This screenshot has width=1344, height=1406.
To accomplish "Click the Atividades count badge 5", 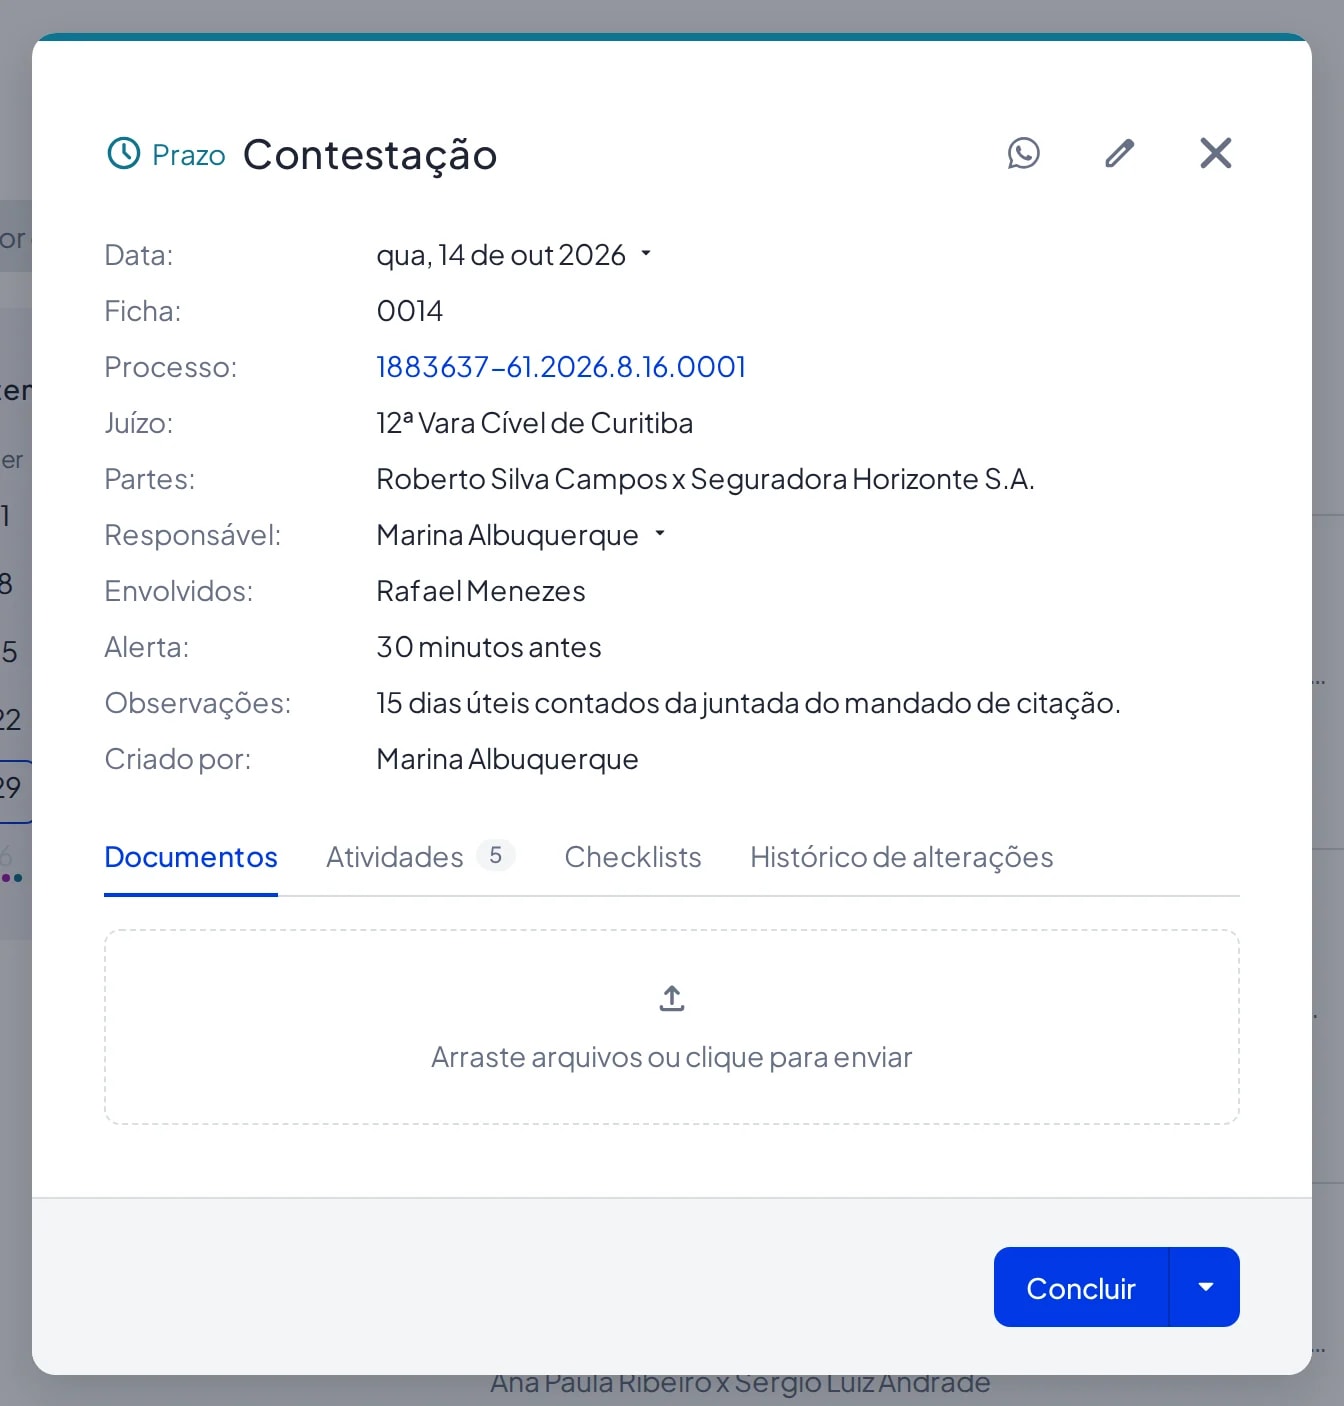I will click(x=496, y=855).
